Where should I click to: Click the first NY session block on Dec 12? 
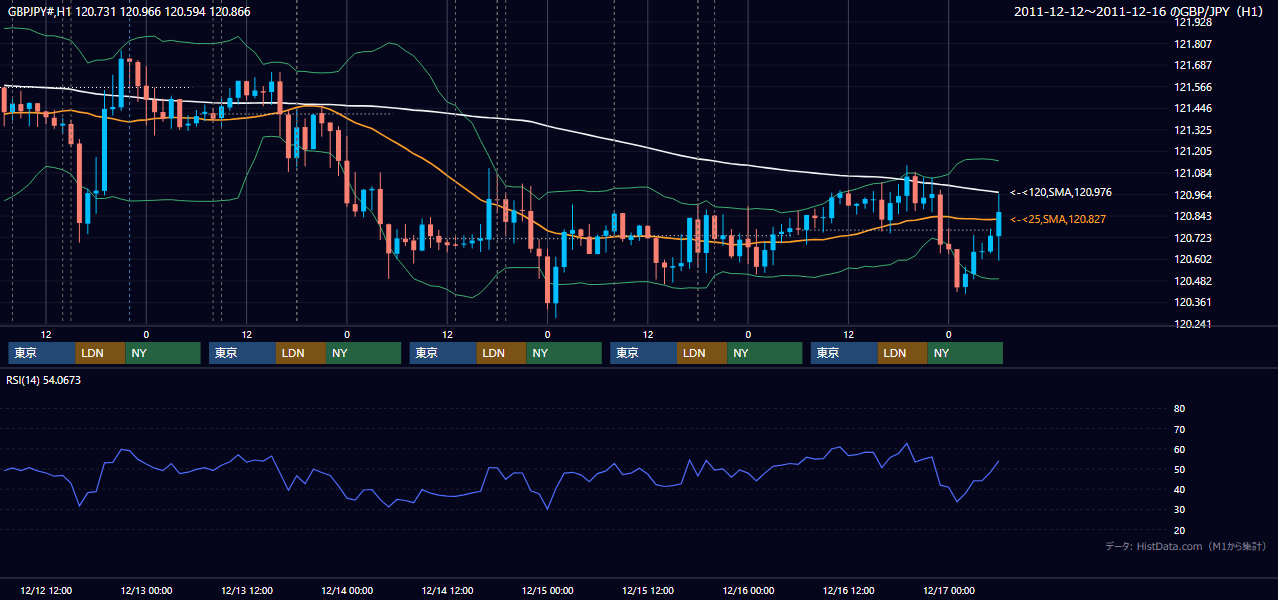click(163, 353)
